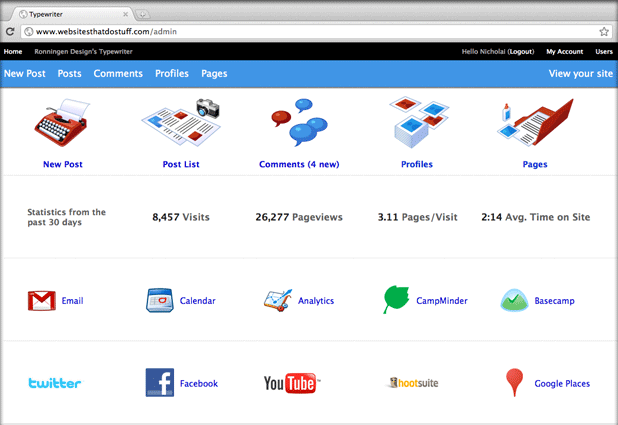Close the Typewriter browser tab
Image resolution: width=618 pixels, height=425 pixels.
pyautogui.click(x=125, y=14)
